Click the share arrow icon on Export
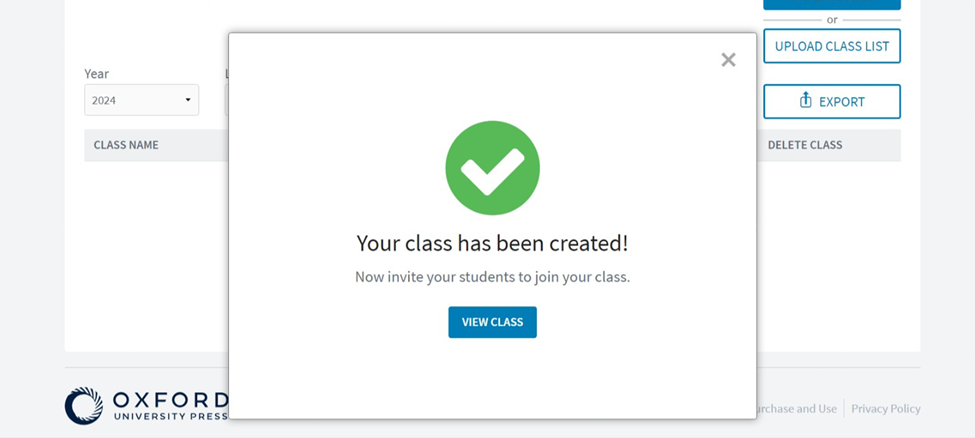 (805, 100)
